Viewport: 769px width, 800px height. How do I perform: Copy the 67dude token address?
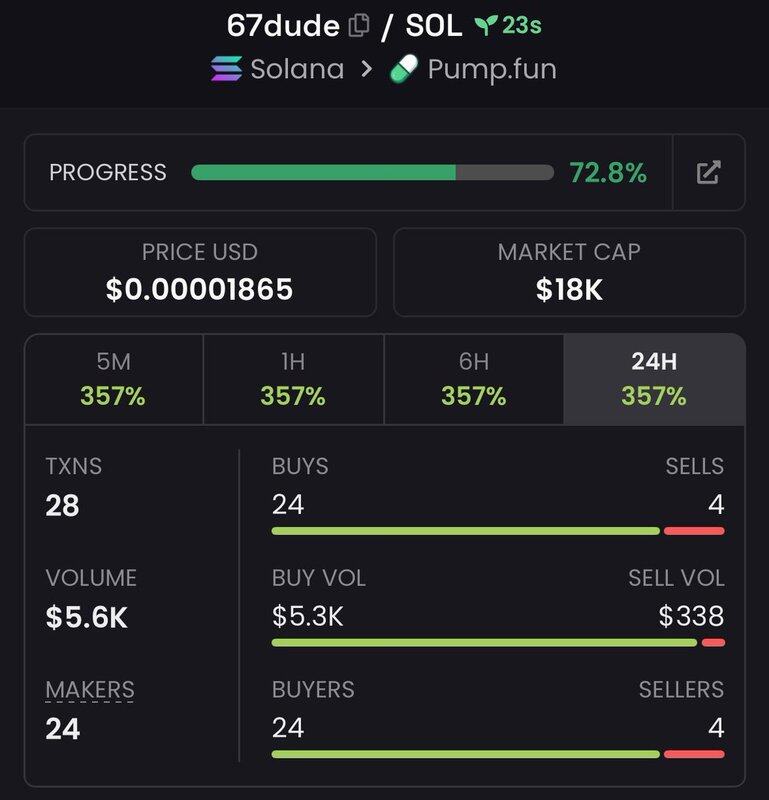[x=358, y=27]
